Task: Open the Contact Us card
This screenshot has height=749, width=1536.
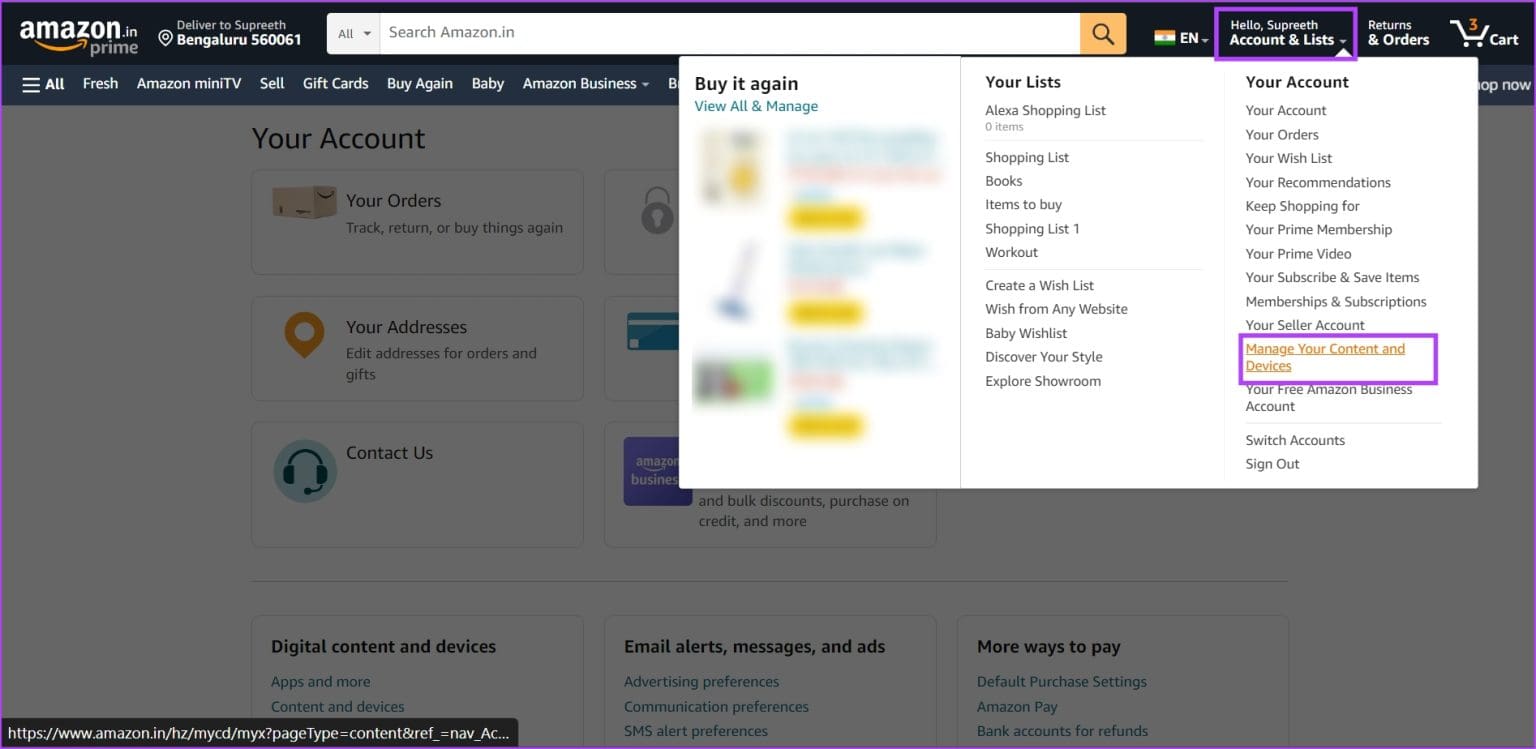Action: tap(417, 484)
